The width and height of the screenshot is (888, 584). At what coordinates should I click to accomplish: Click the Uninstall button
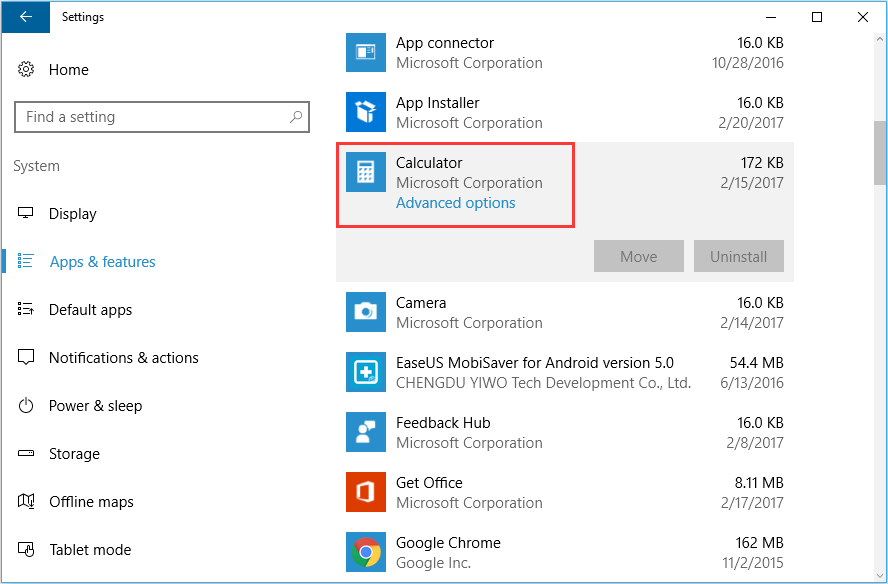click(x=738, y=256)
